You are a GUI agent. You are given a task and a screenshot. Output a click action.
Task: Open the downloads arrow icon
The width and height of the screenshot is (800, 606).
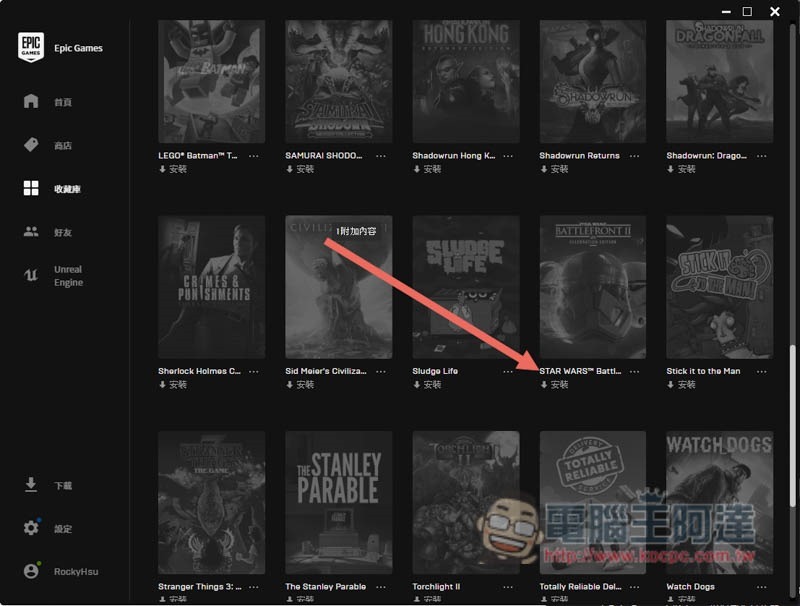coord(31,485)
